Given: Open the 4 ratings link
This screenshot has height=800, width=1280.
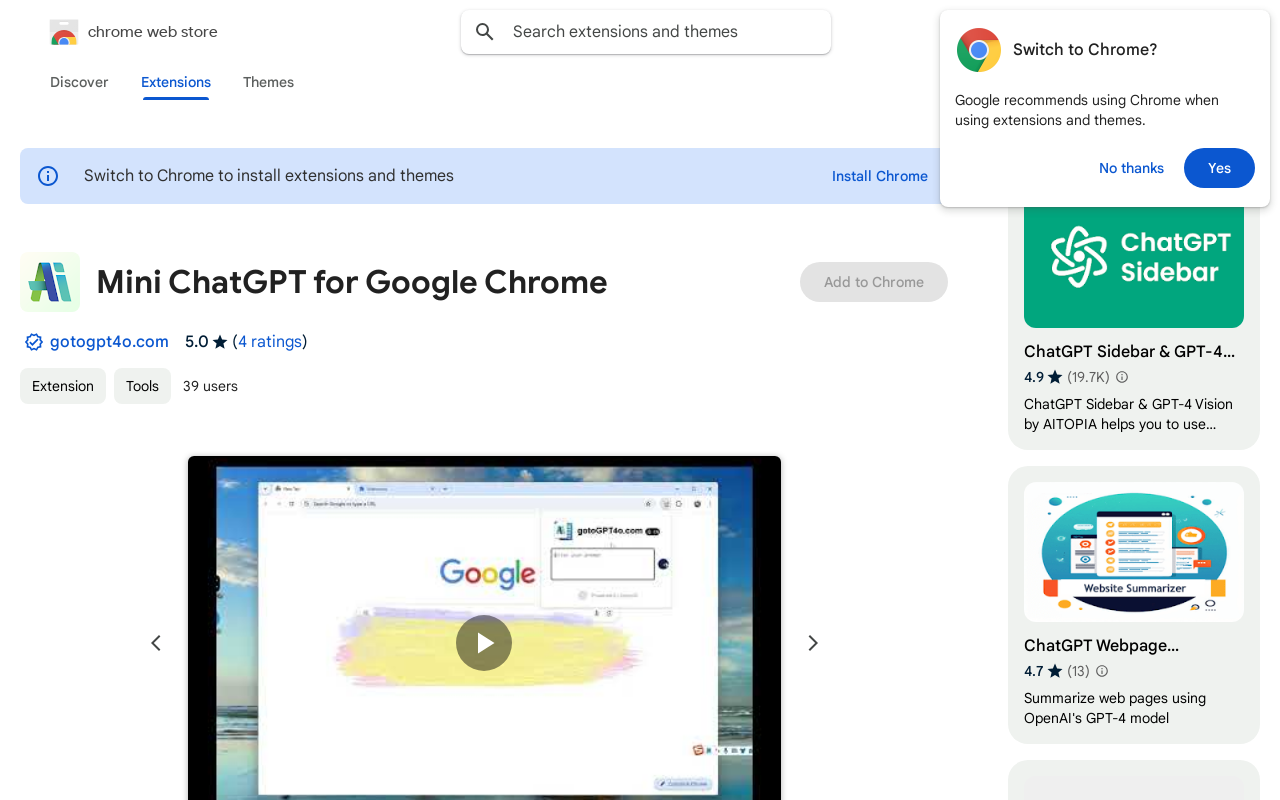Looking at the screenshot, I should (x=270, y=342).
